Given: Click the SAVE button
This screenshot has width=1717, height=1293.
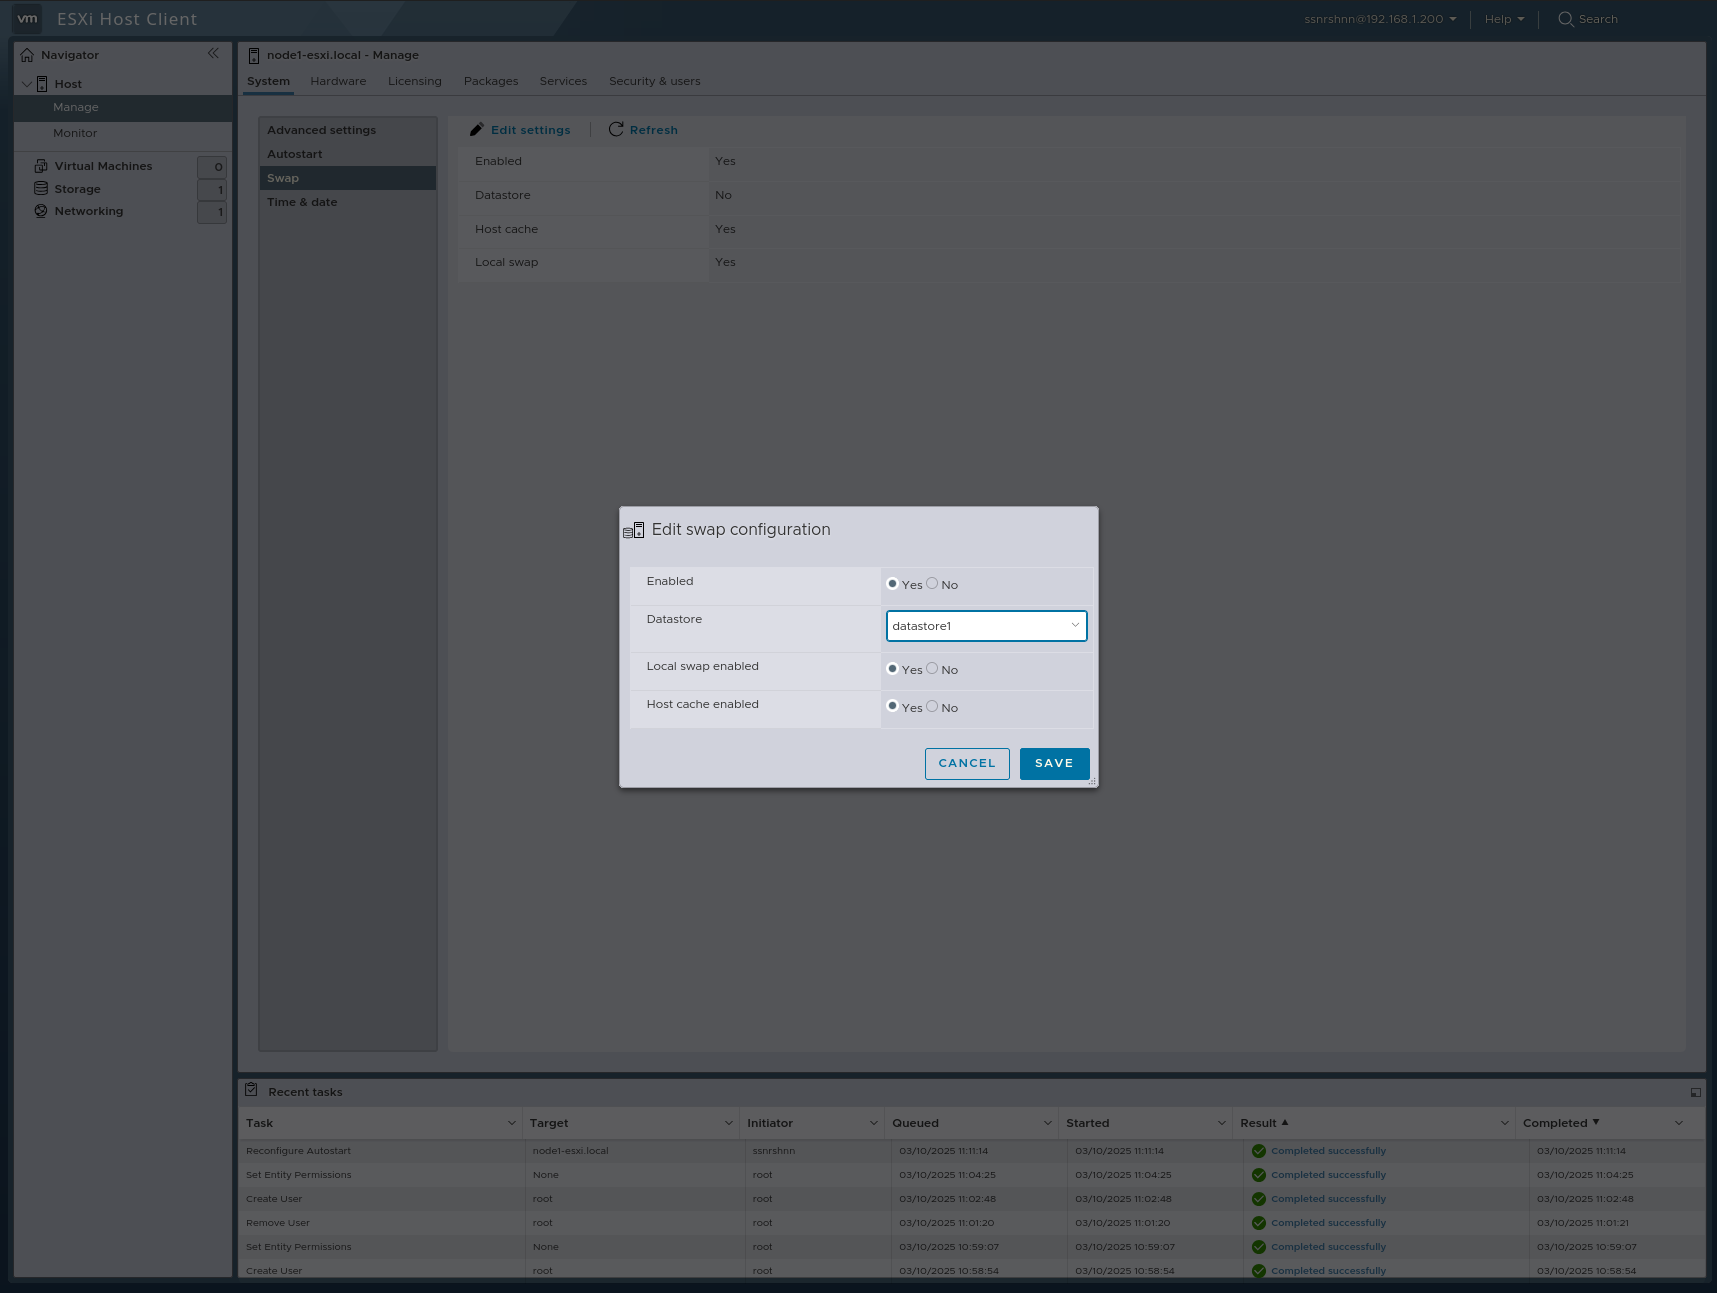Looking at the screenshot, I should pyautogui.click(x=1053, y=763).
